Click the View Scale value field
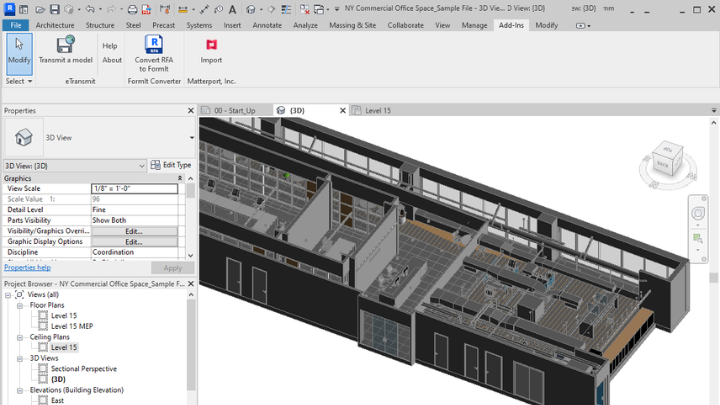Viewport: 720px width, 405px height. [134, 188]
